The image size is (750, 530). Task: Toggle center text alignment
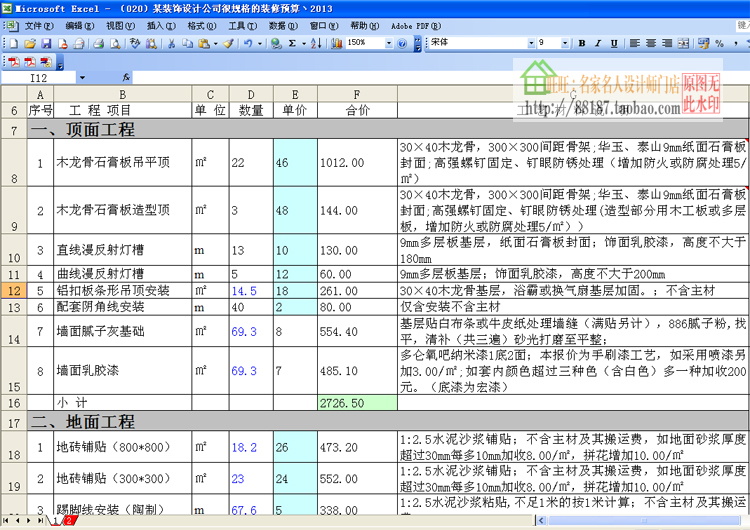[651, 44]
